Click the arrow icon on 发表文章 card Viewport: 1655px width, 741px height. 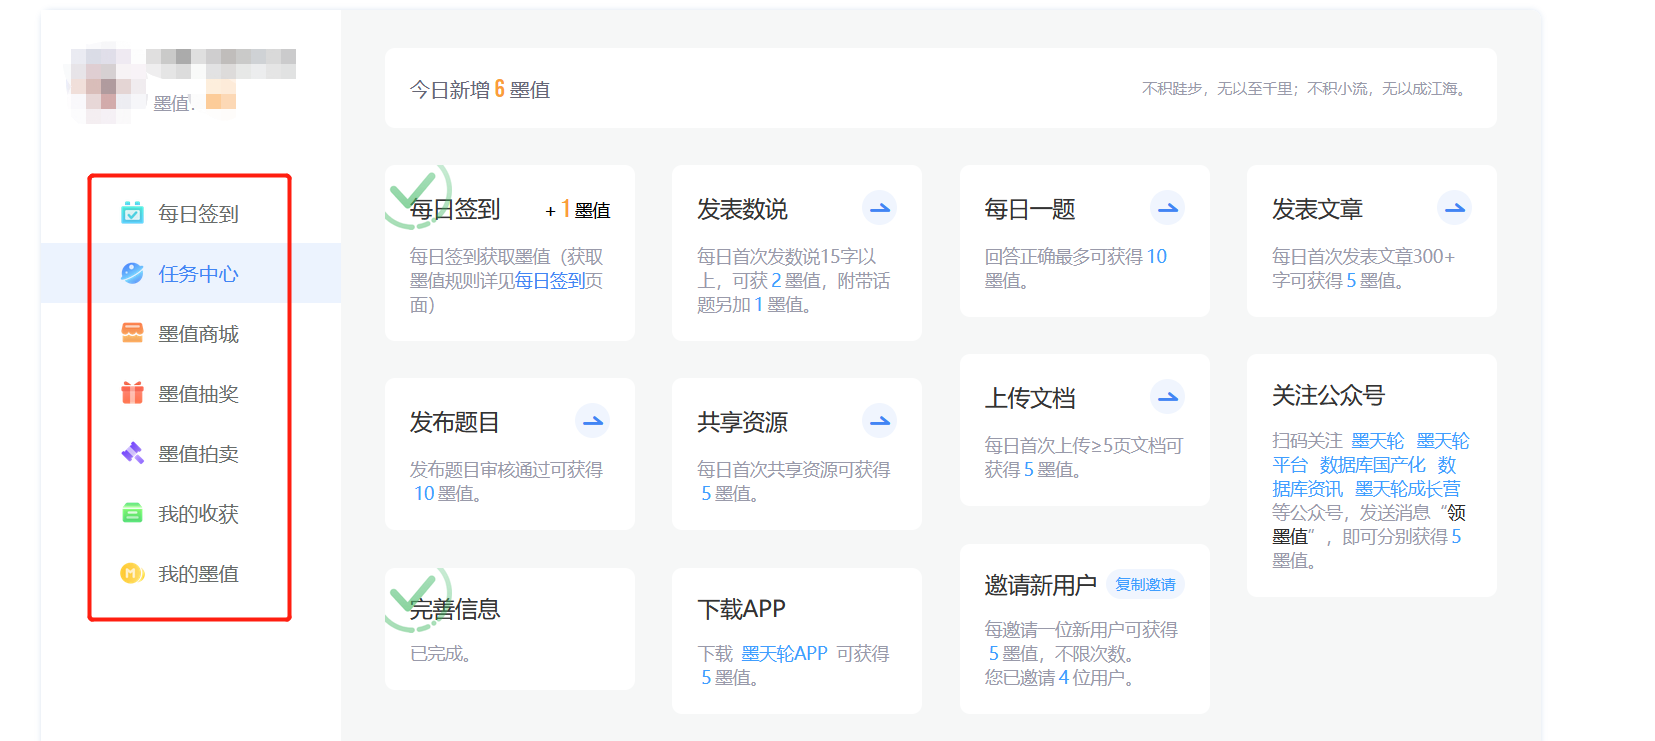point(1454,208)
